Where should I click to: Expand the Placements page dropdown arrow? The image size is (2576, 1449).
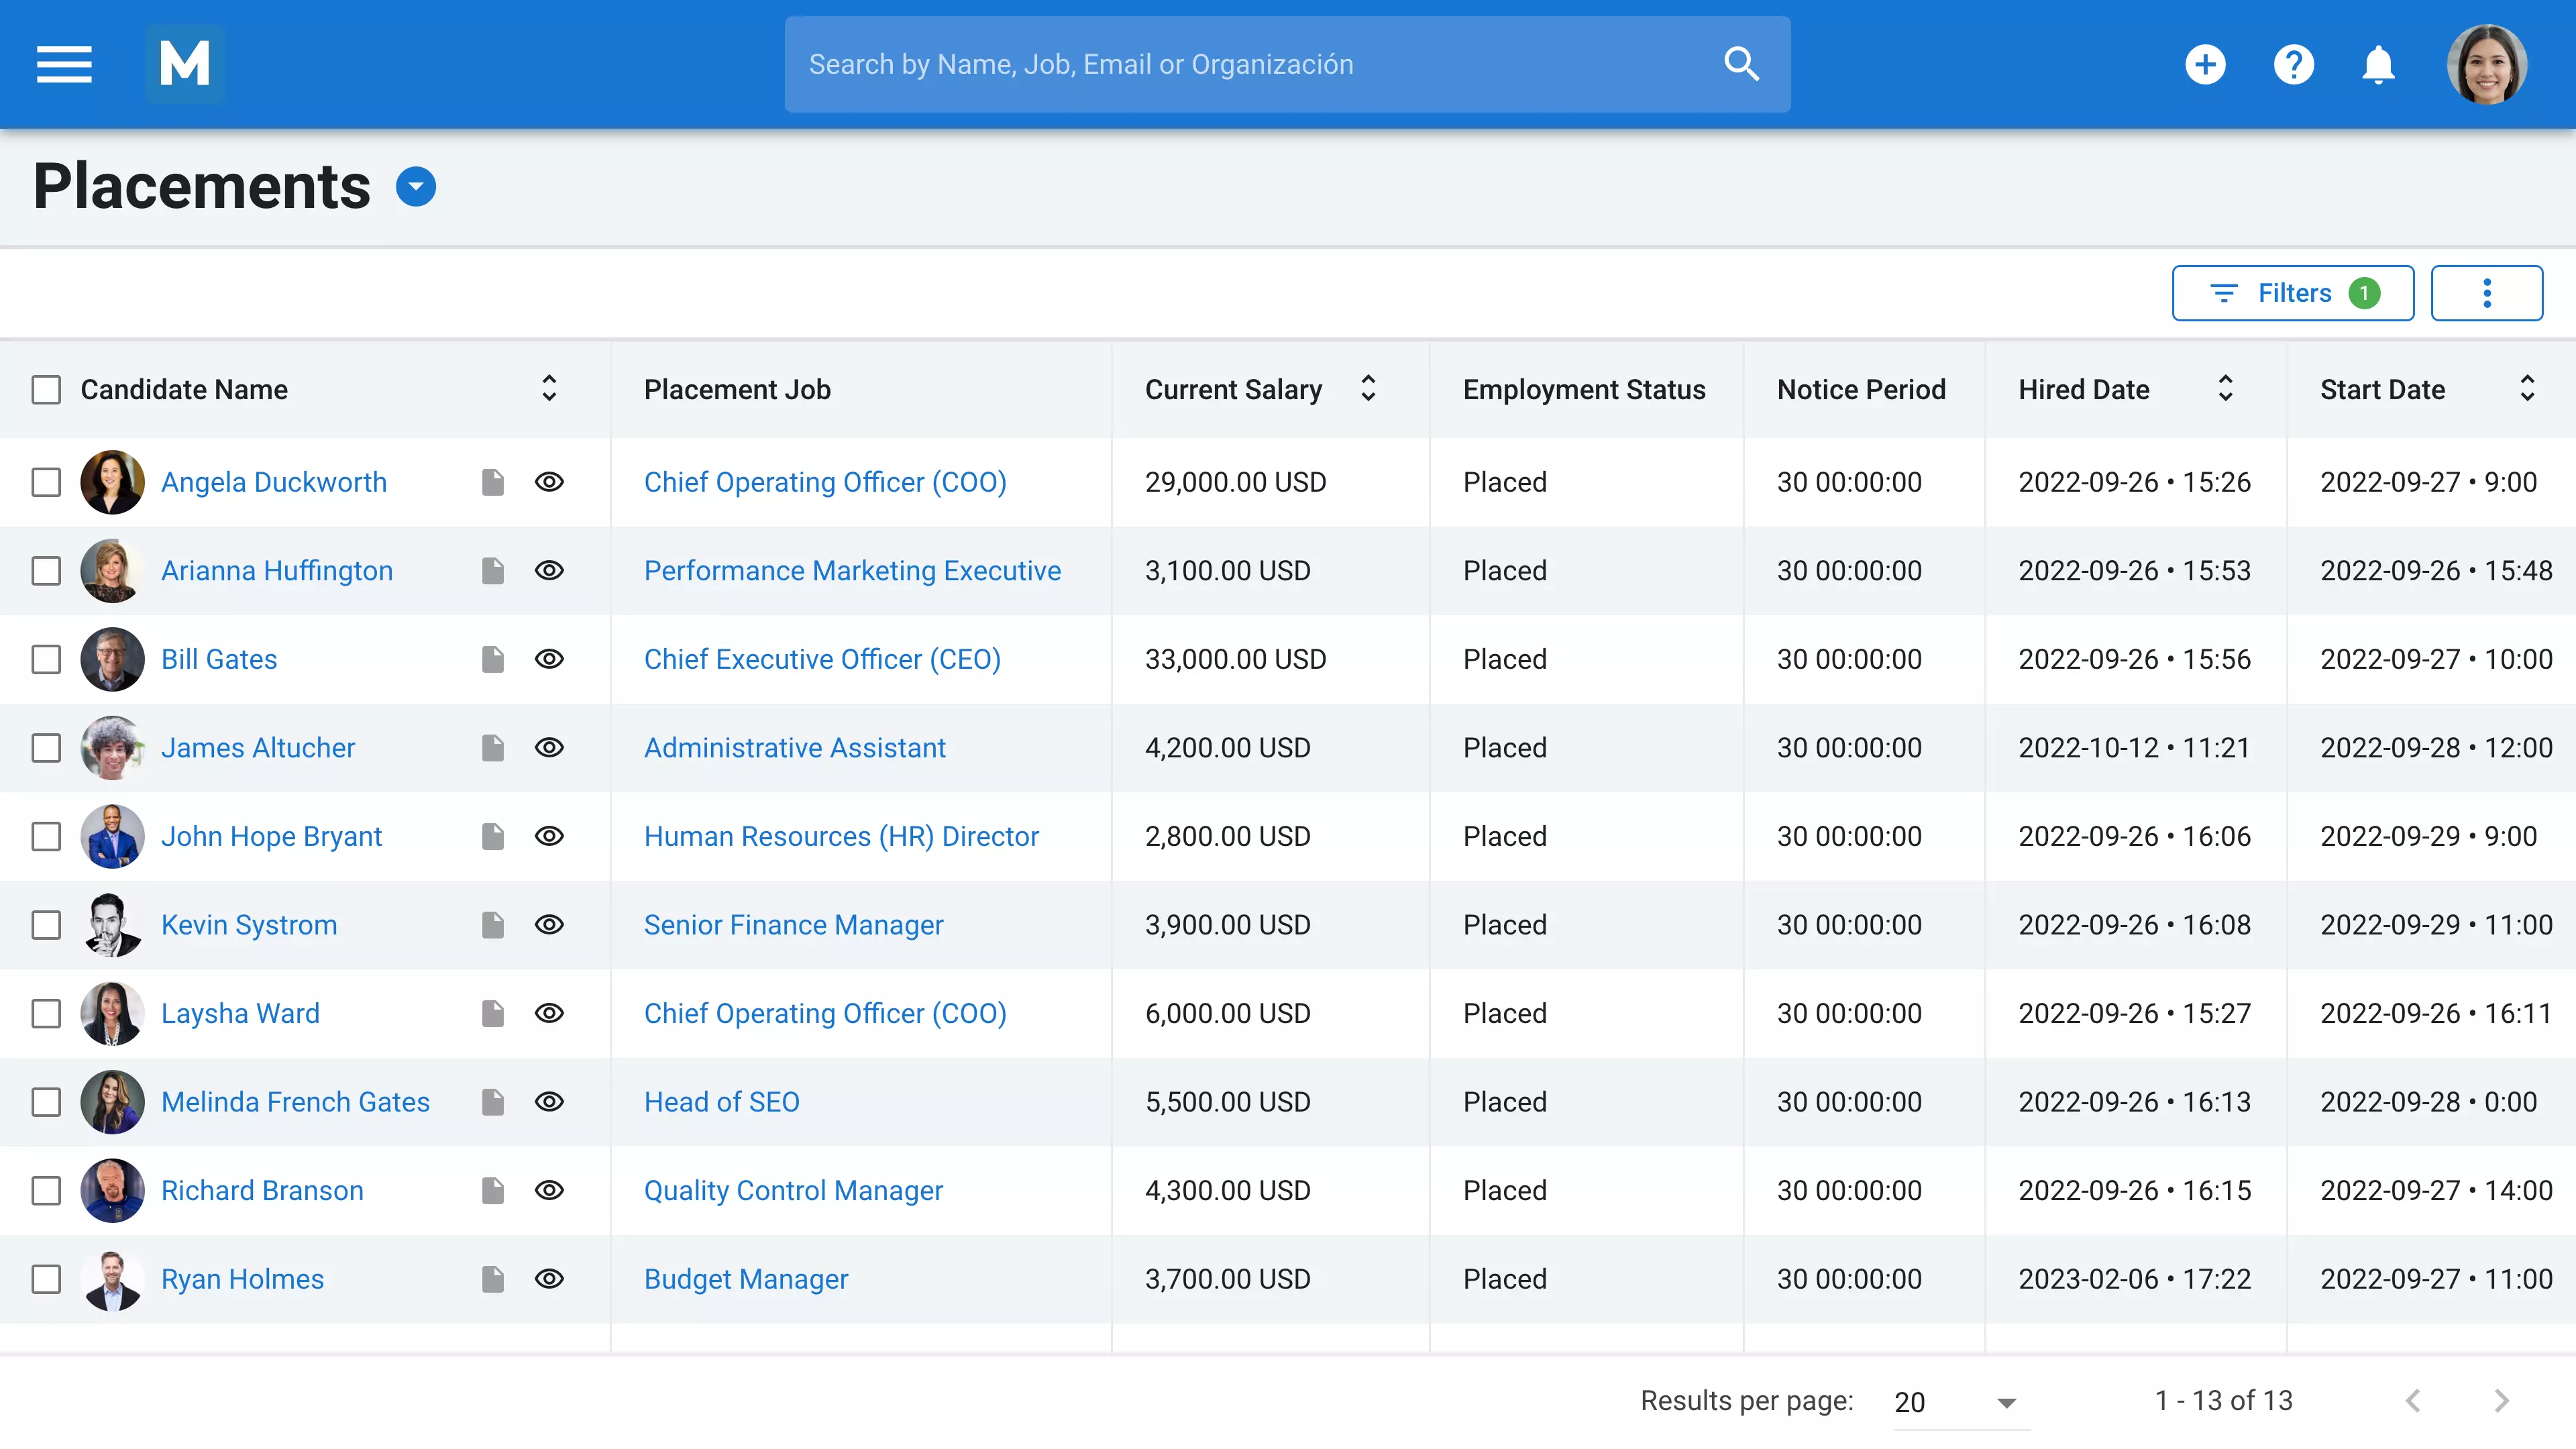pos(416,186)
